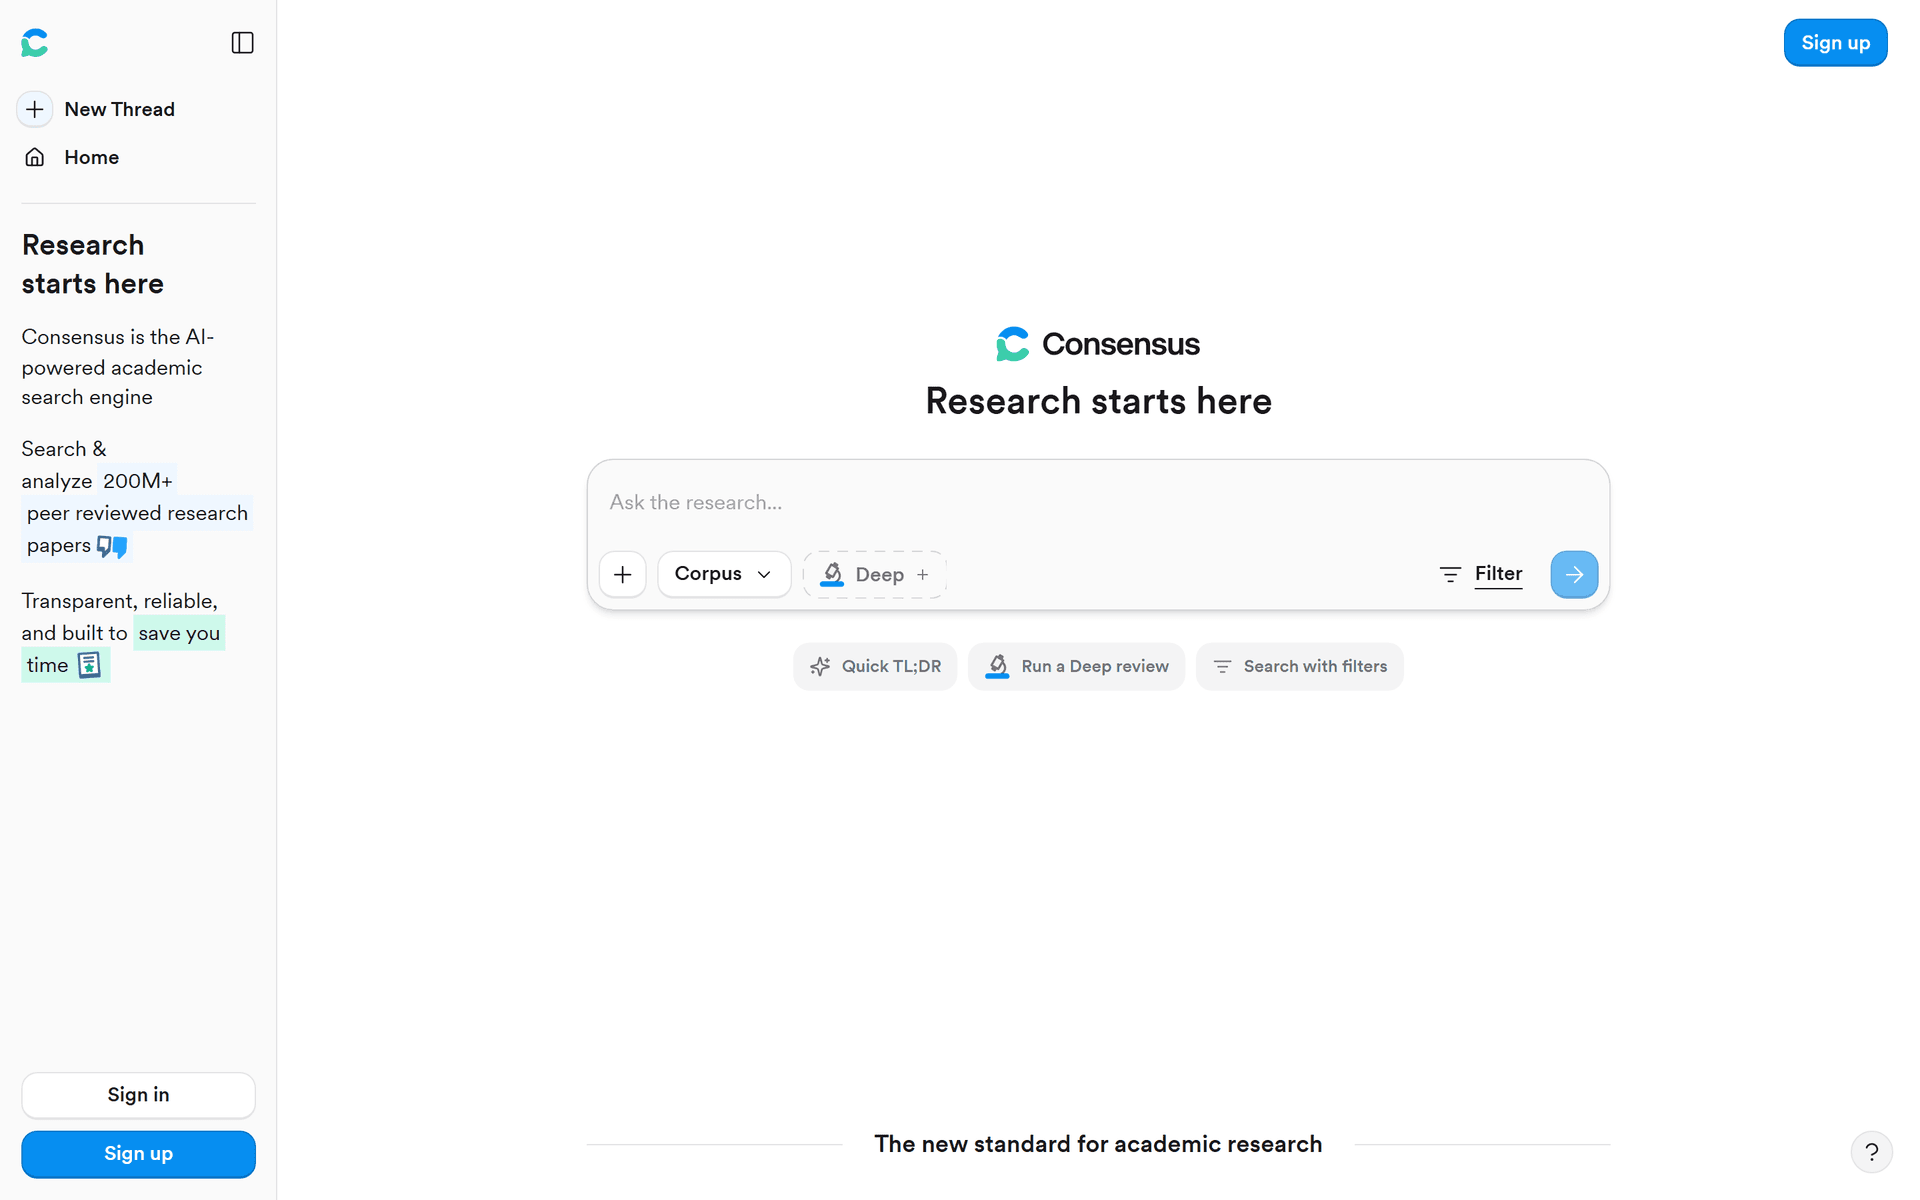This screenshot has height=1200, width=1920.
Task: Click the Consensus logo in the sidebar
Action: [35, 43]
